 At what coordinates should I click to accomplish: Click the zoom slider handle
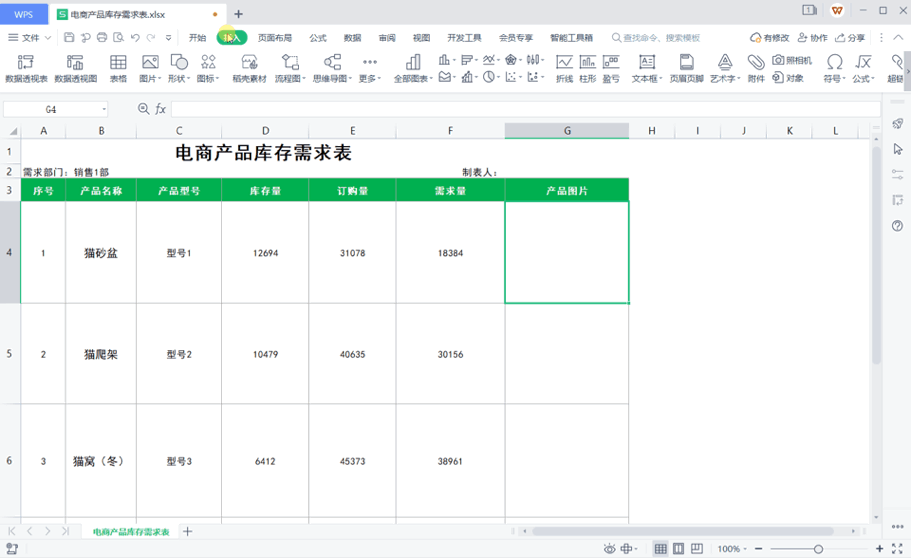818,549
